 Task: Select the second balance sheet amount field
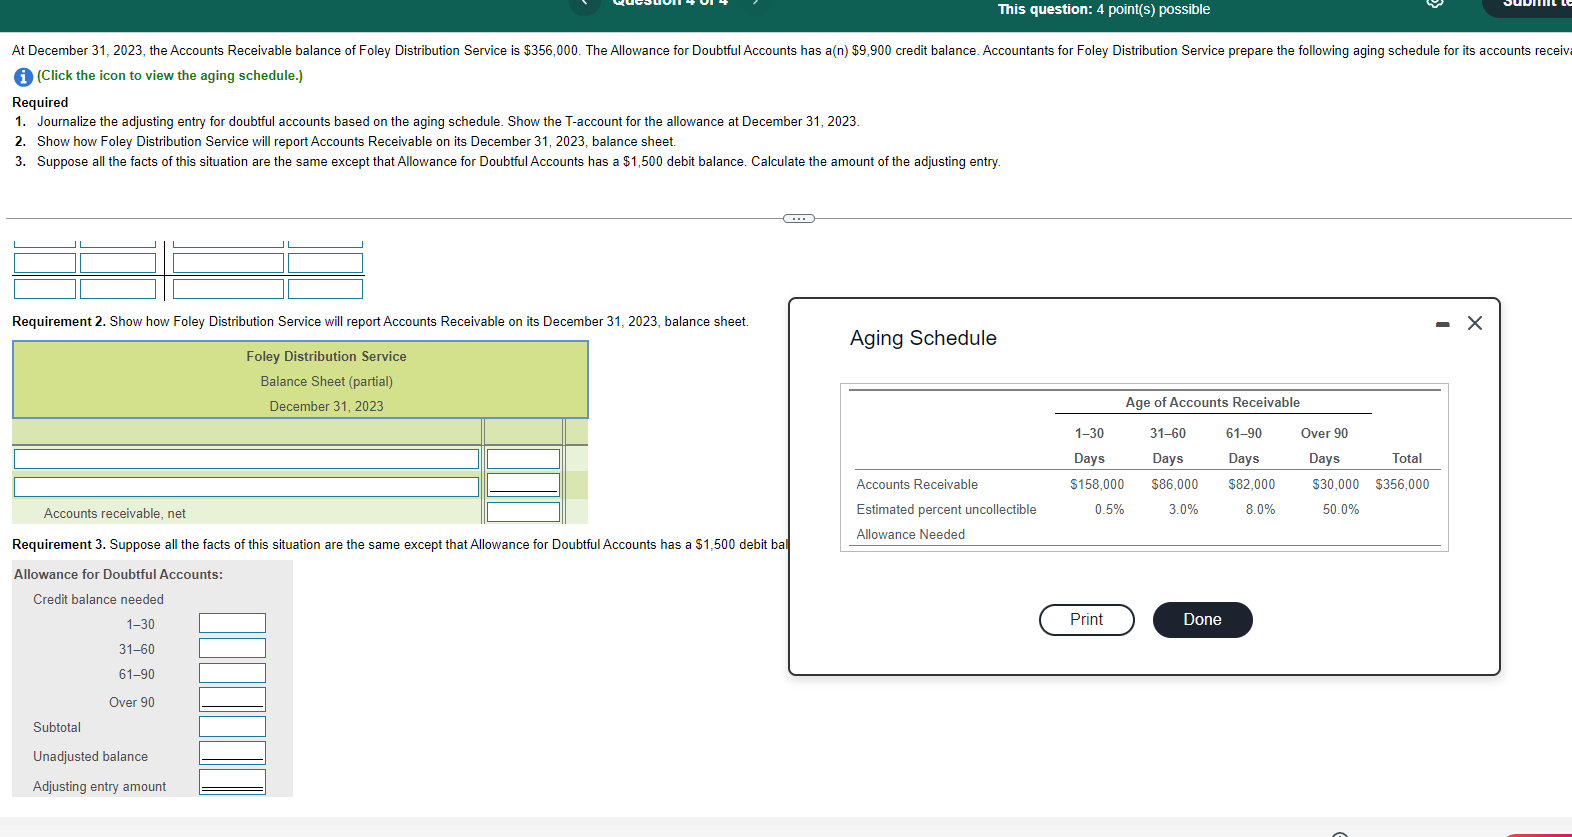(523, 484)
